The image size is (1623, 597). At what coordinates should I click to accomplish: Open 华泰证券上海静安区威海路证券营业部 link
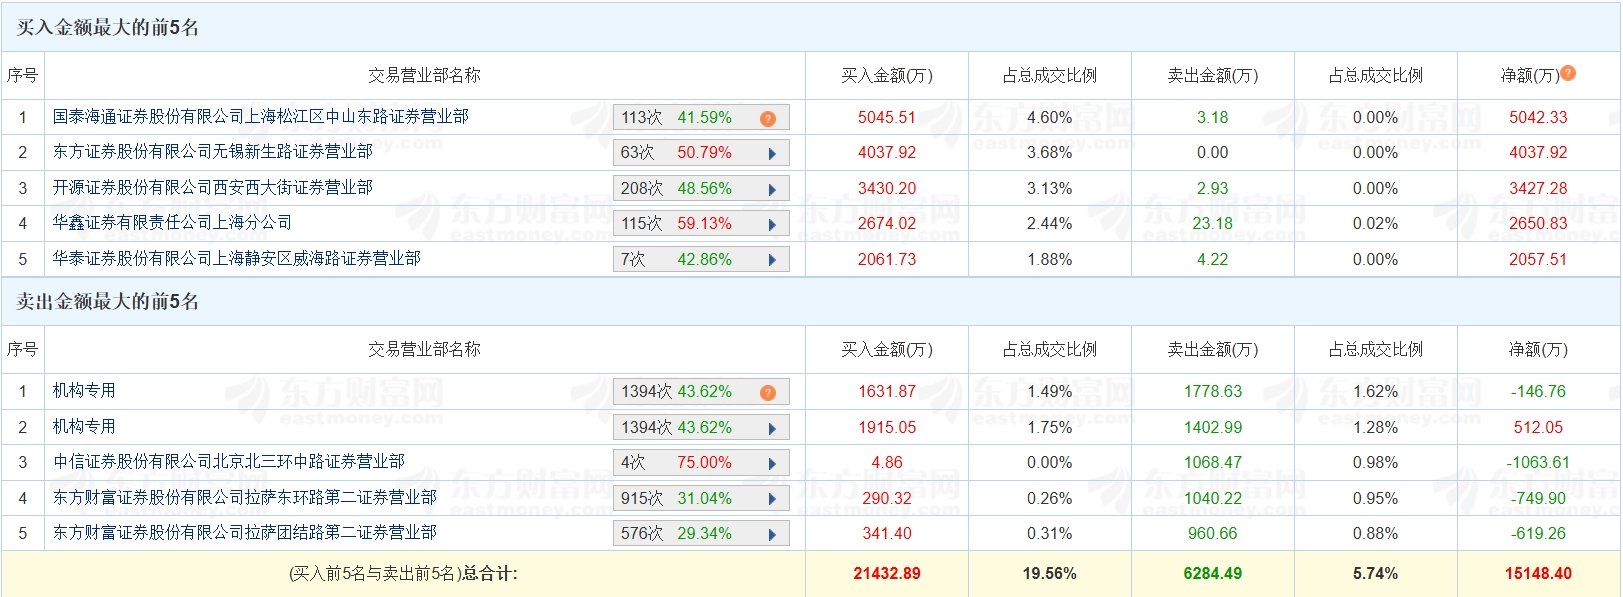pos(237,258)
